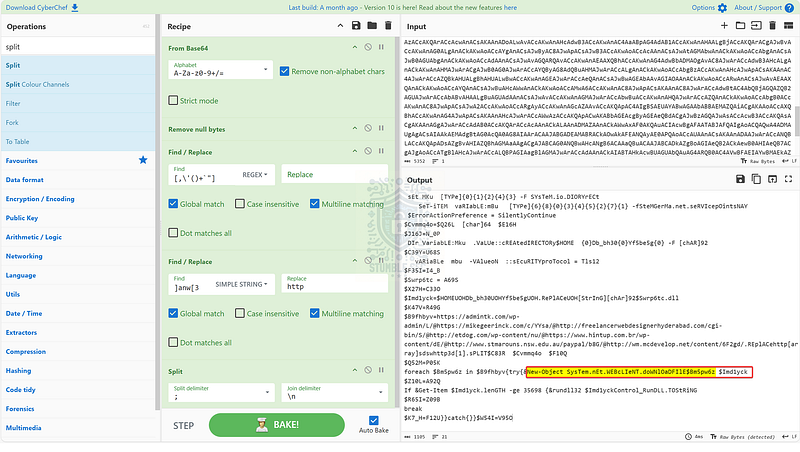Viewport: 800px width, 452px height.
Task: Open the Extractors category
Action: [78, 332]
